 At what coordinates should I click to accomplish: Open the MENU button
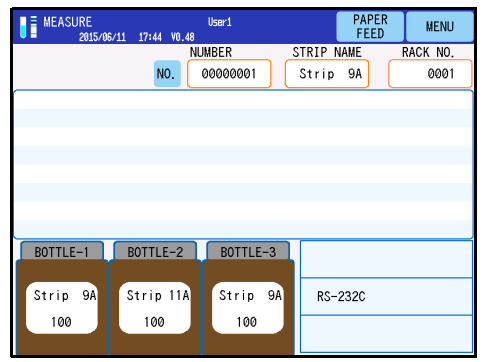[x=440, y=27]
